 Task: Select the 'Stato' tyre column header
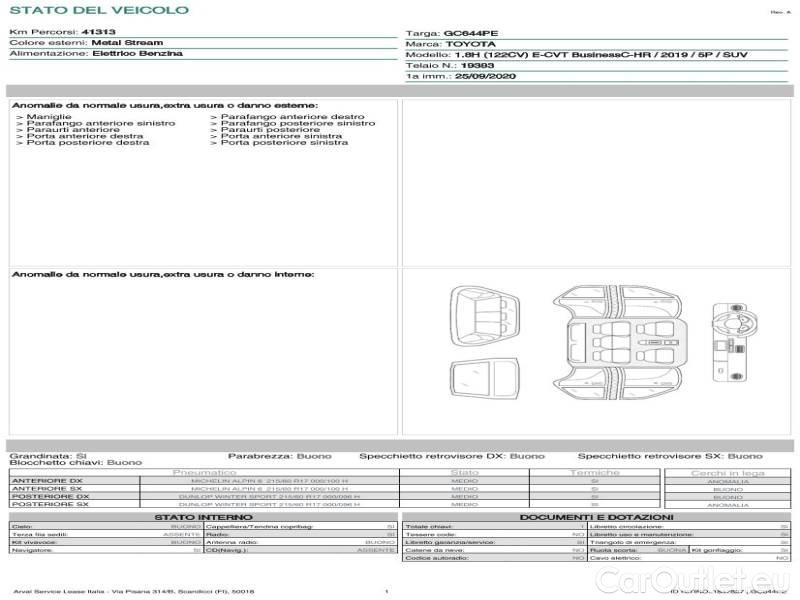tap(464, 472)
